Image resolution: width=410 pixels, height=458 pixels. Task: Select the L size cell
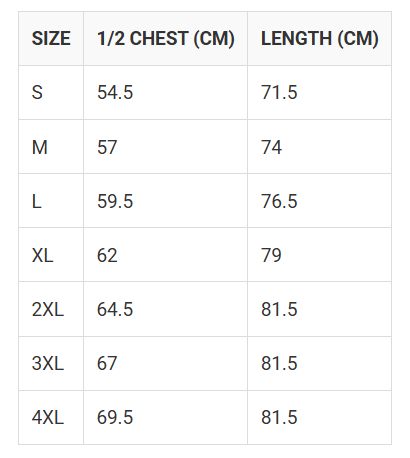51,201
